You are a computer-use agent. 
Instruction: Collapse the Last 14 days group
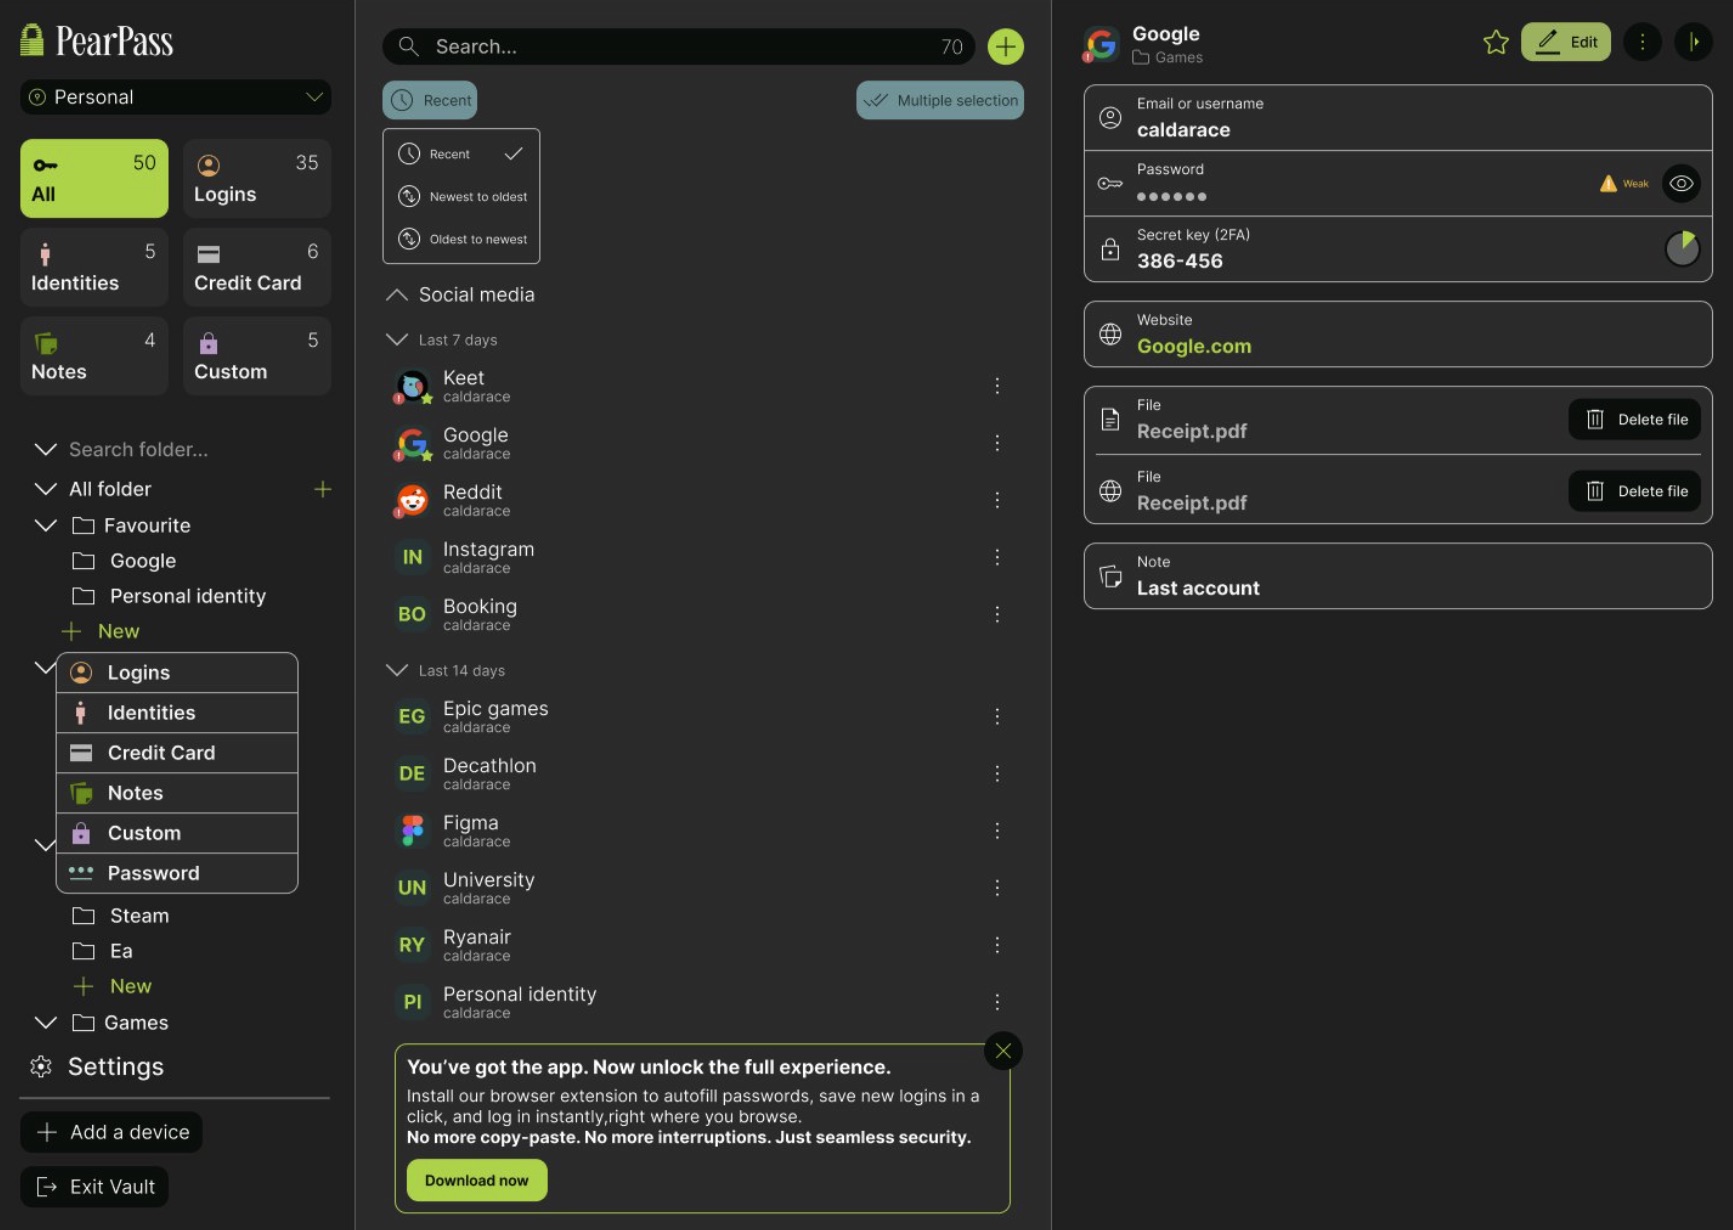tap(397, 670)
